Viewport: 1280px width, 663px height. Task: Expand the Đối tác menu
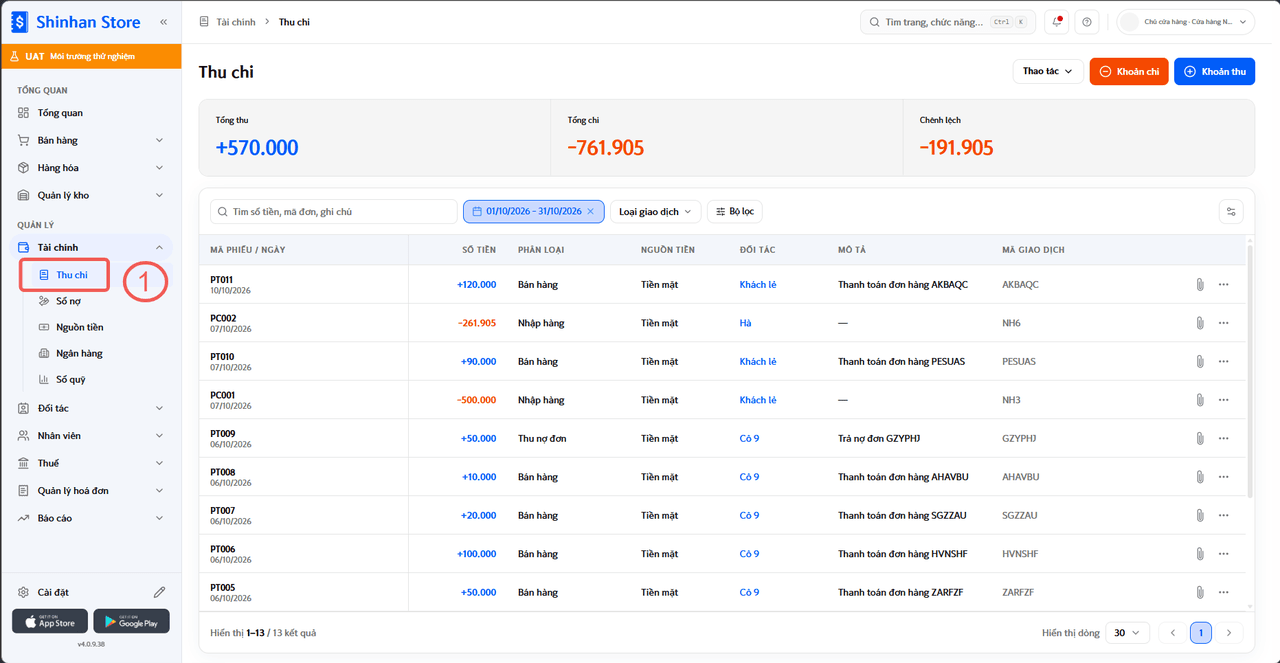point(91,408)
